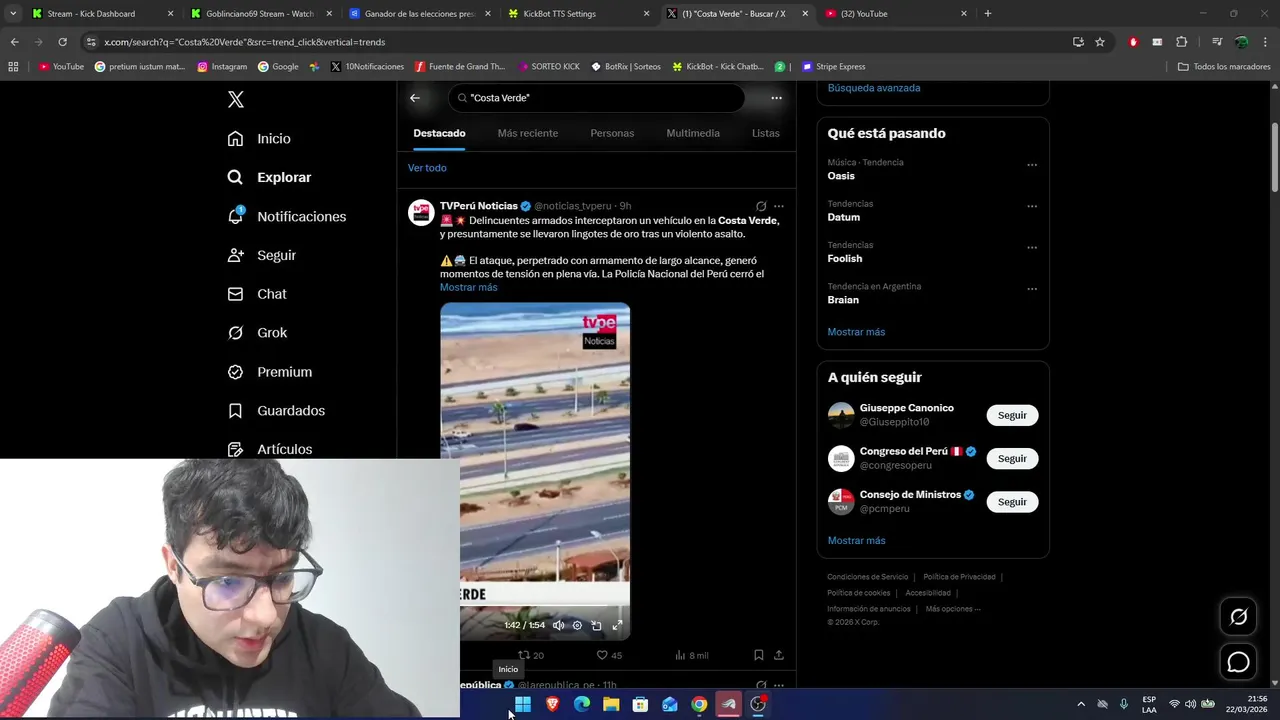Select the Destacado tab
The width and height of the screenshot is (1280, 720).
pyautogui.click(x=439, y=133)
